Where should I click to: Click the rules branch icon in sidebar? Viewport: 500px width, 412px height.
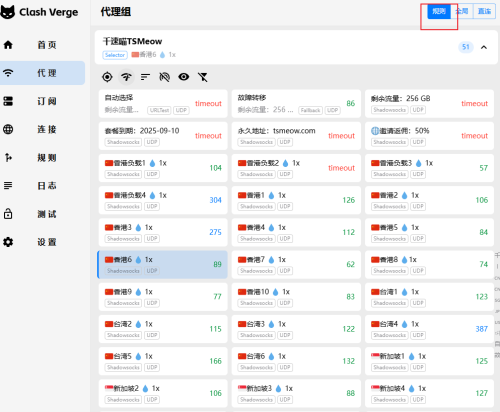(8, 157)
